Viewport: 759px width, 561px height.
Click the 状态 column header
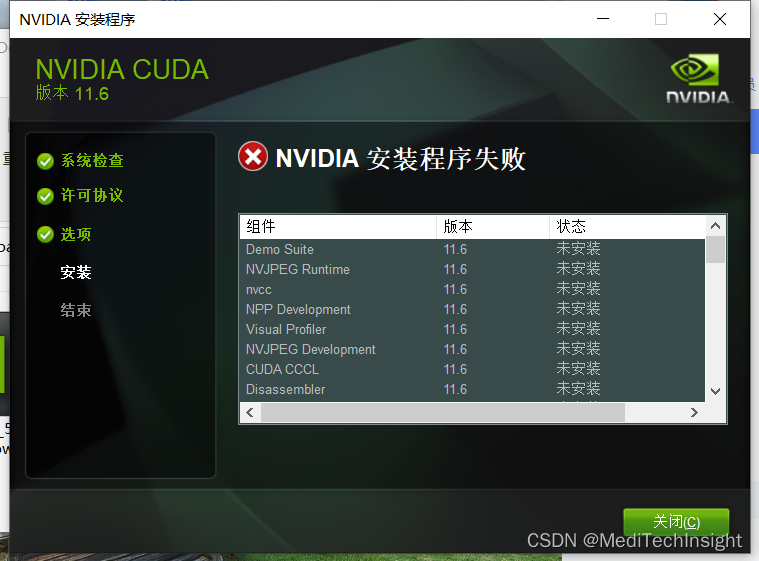coord(627,227)
